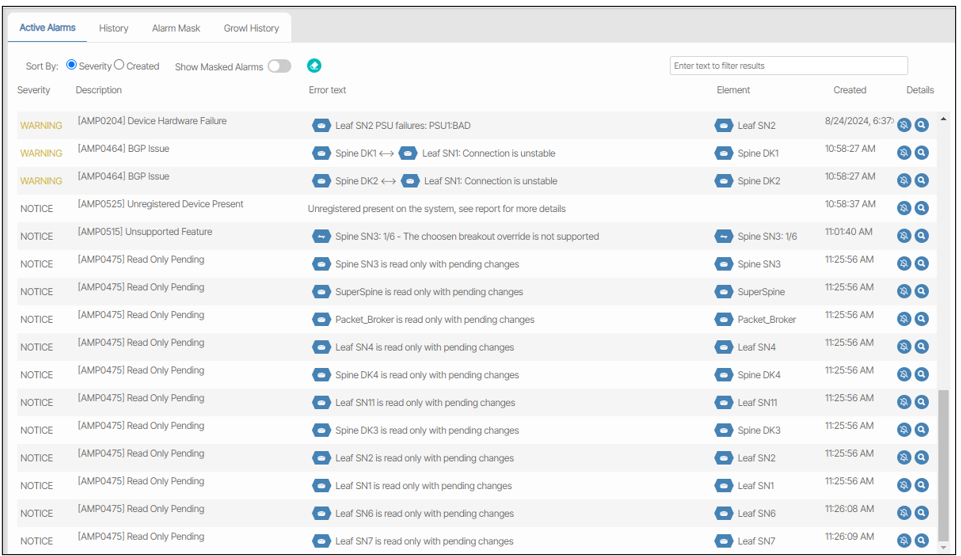Click the scrollbar down arrow in alarm list
Screen dimensions: 961x556
coord(943,547)
